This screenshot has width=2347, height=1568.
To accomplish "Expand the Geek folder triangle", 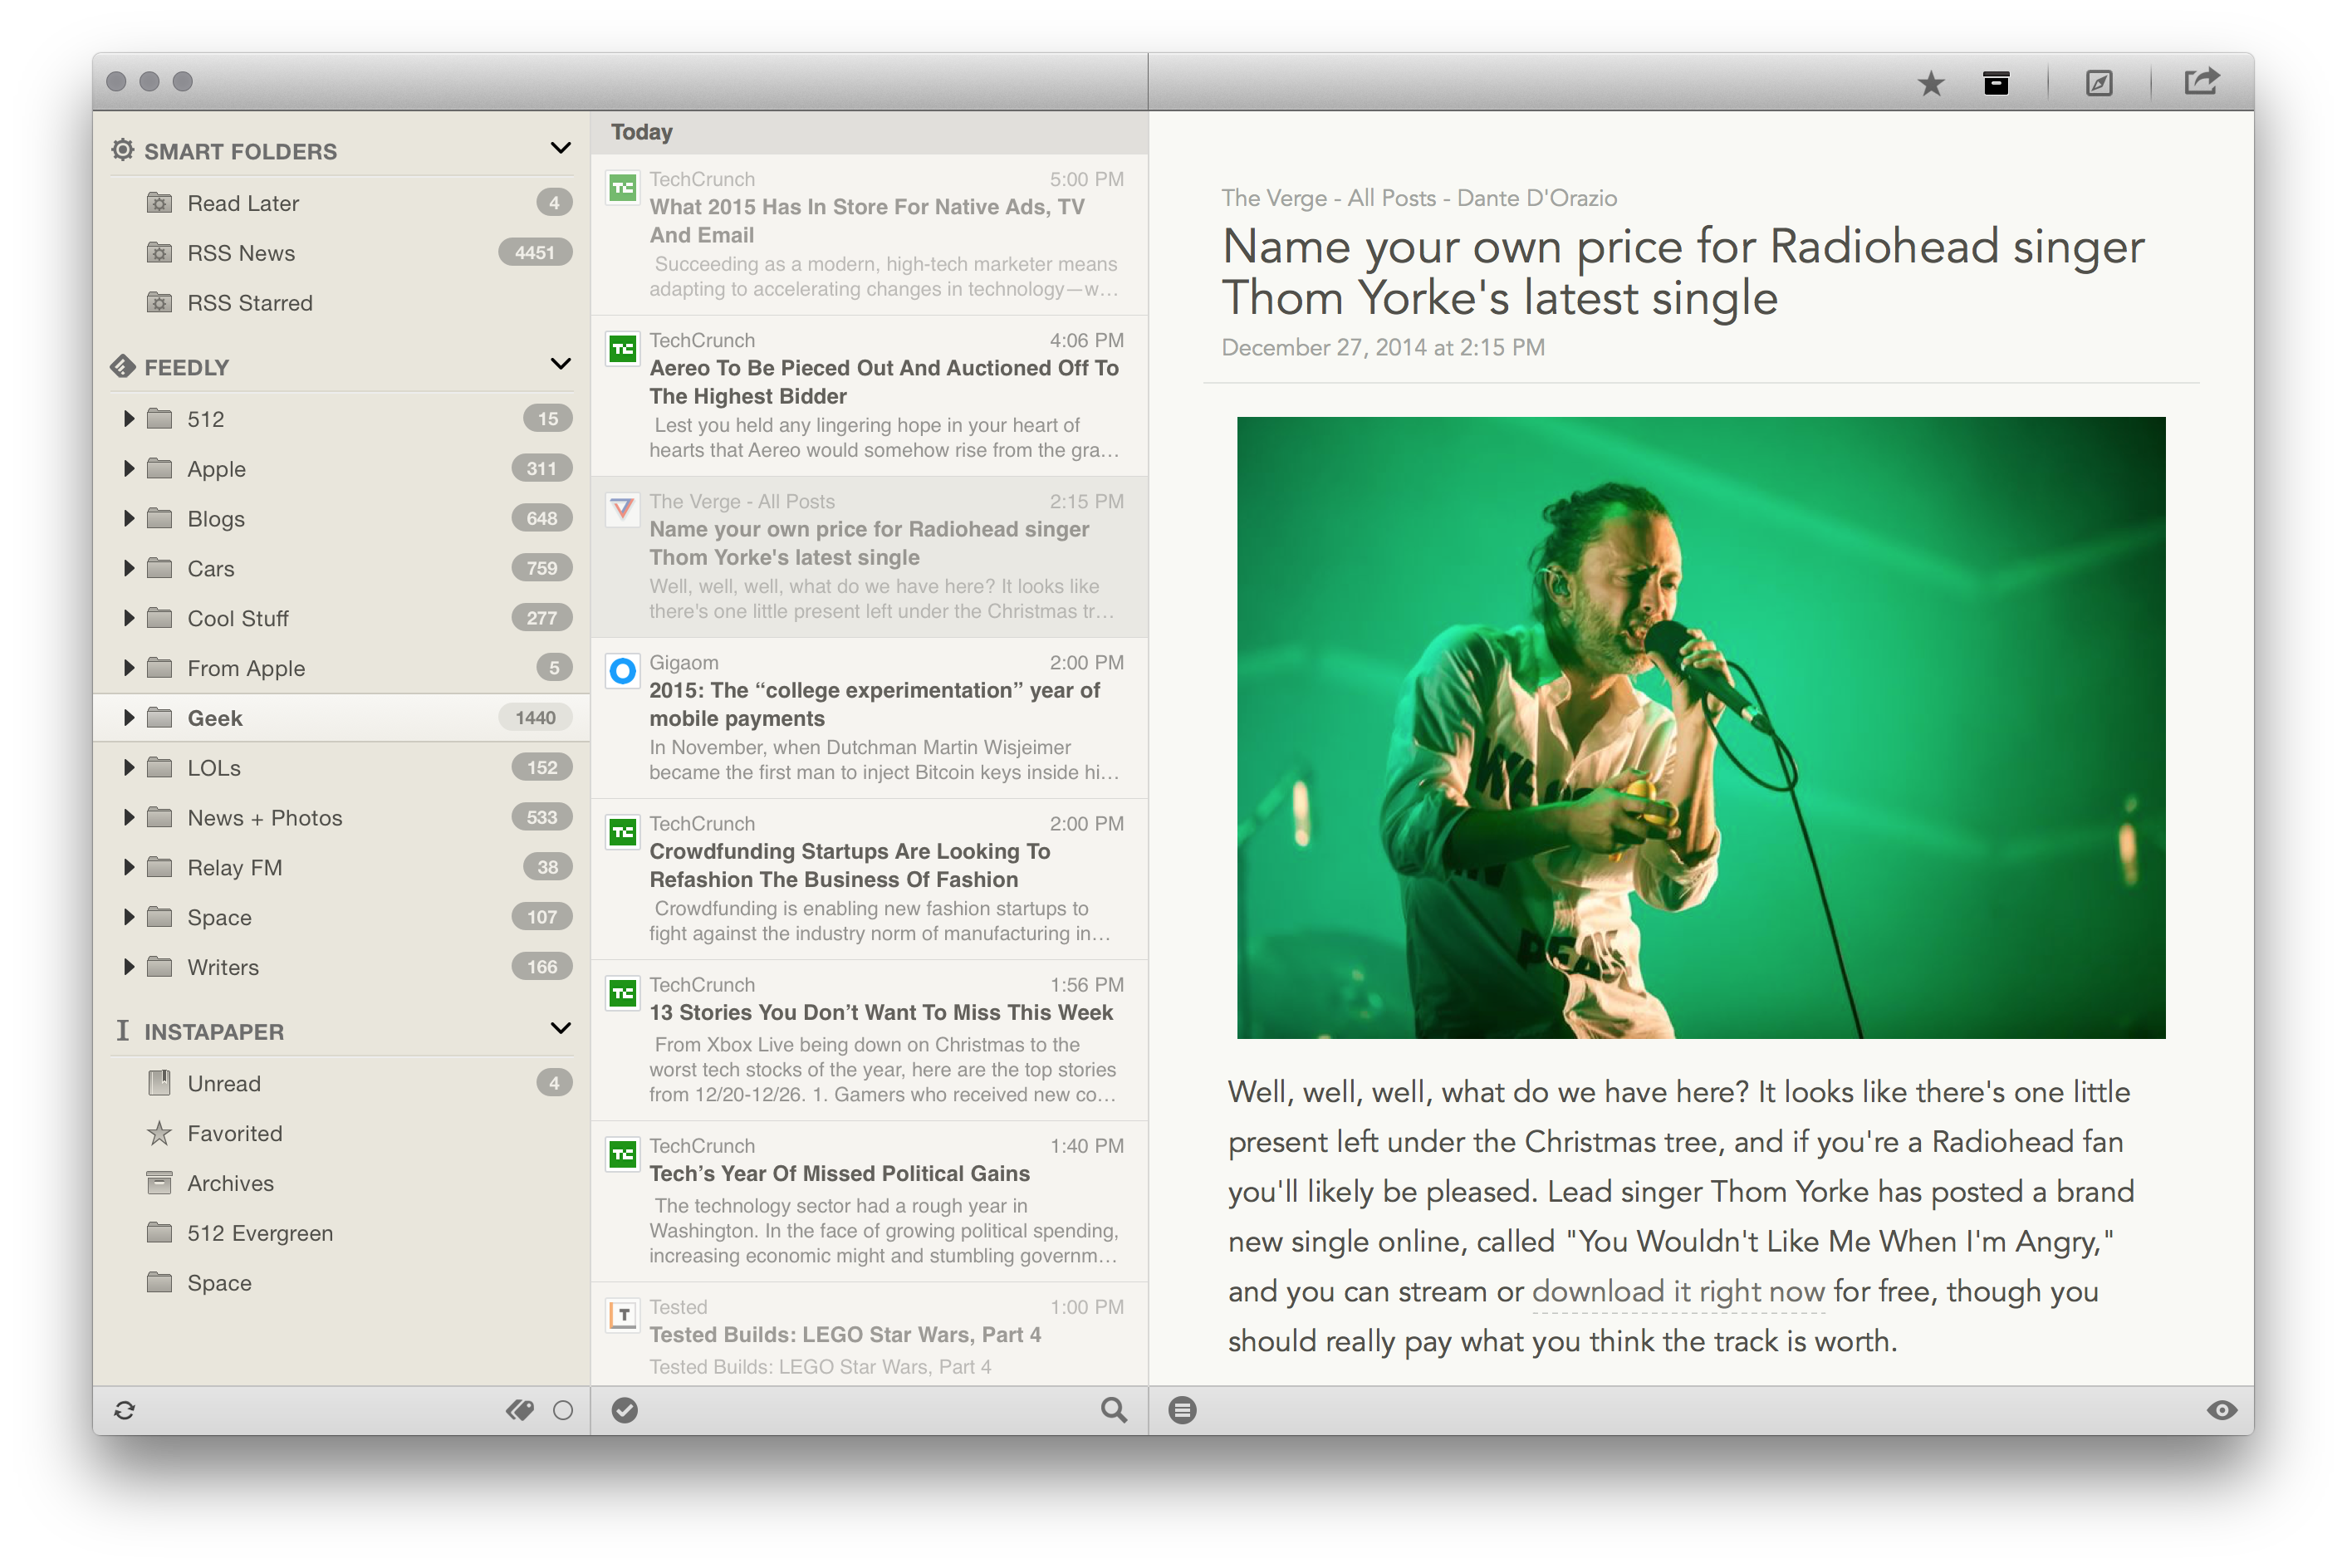I will tap(128, 717).
